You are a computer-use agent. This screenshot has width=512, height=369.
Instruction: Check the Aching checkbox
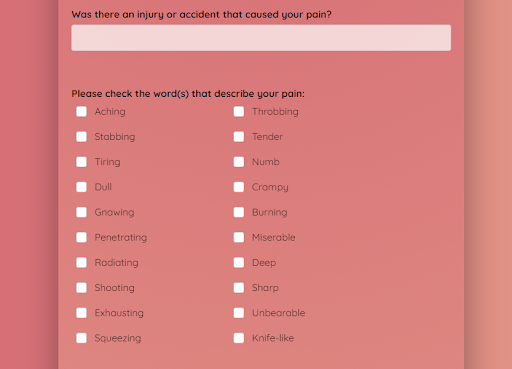pyautogui.click(x=81, y=111)
